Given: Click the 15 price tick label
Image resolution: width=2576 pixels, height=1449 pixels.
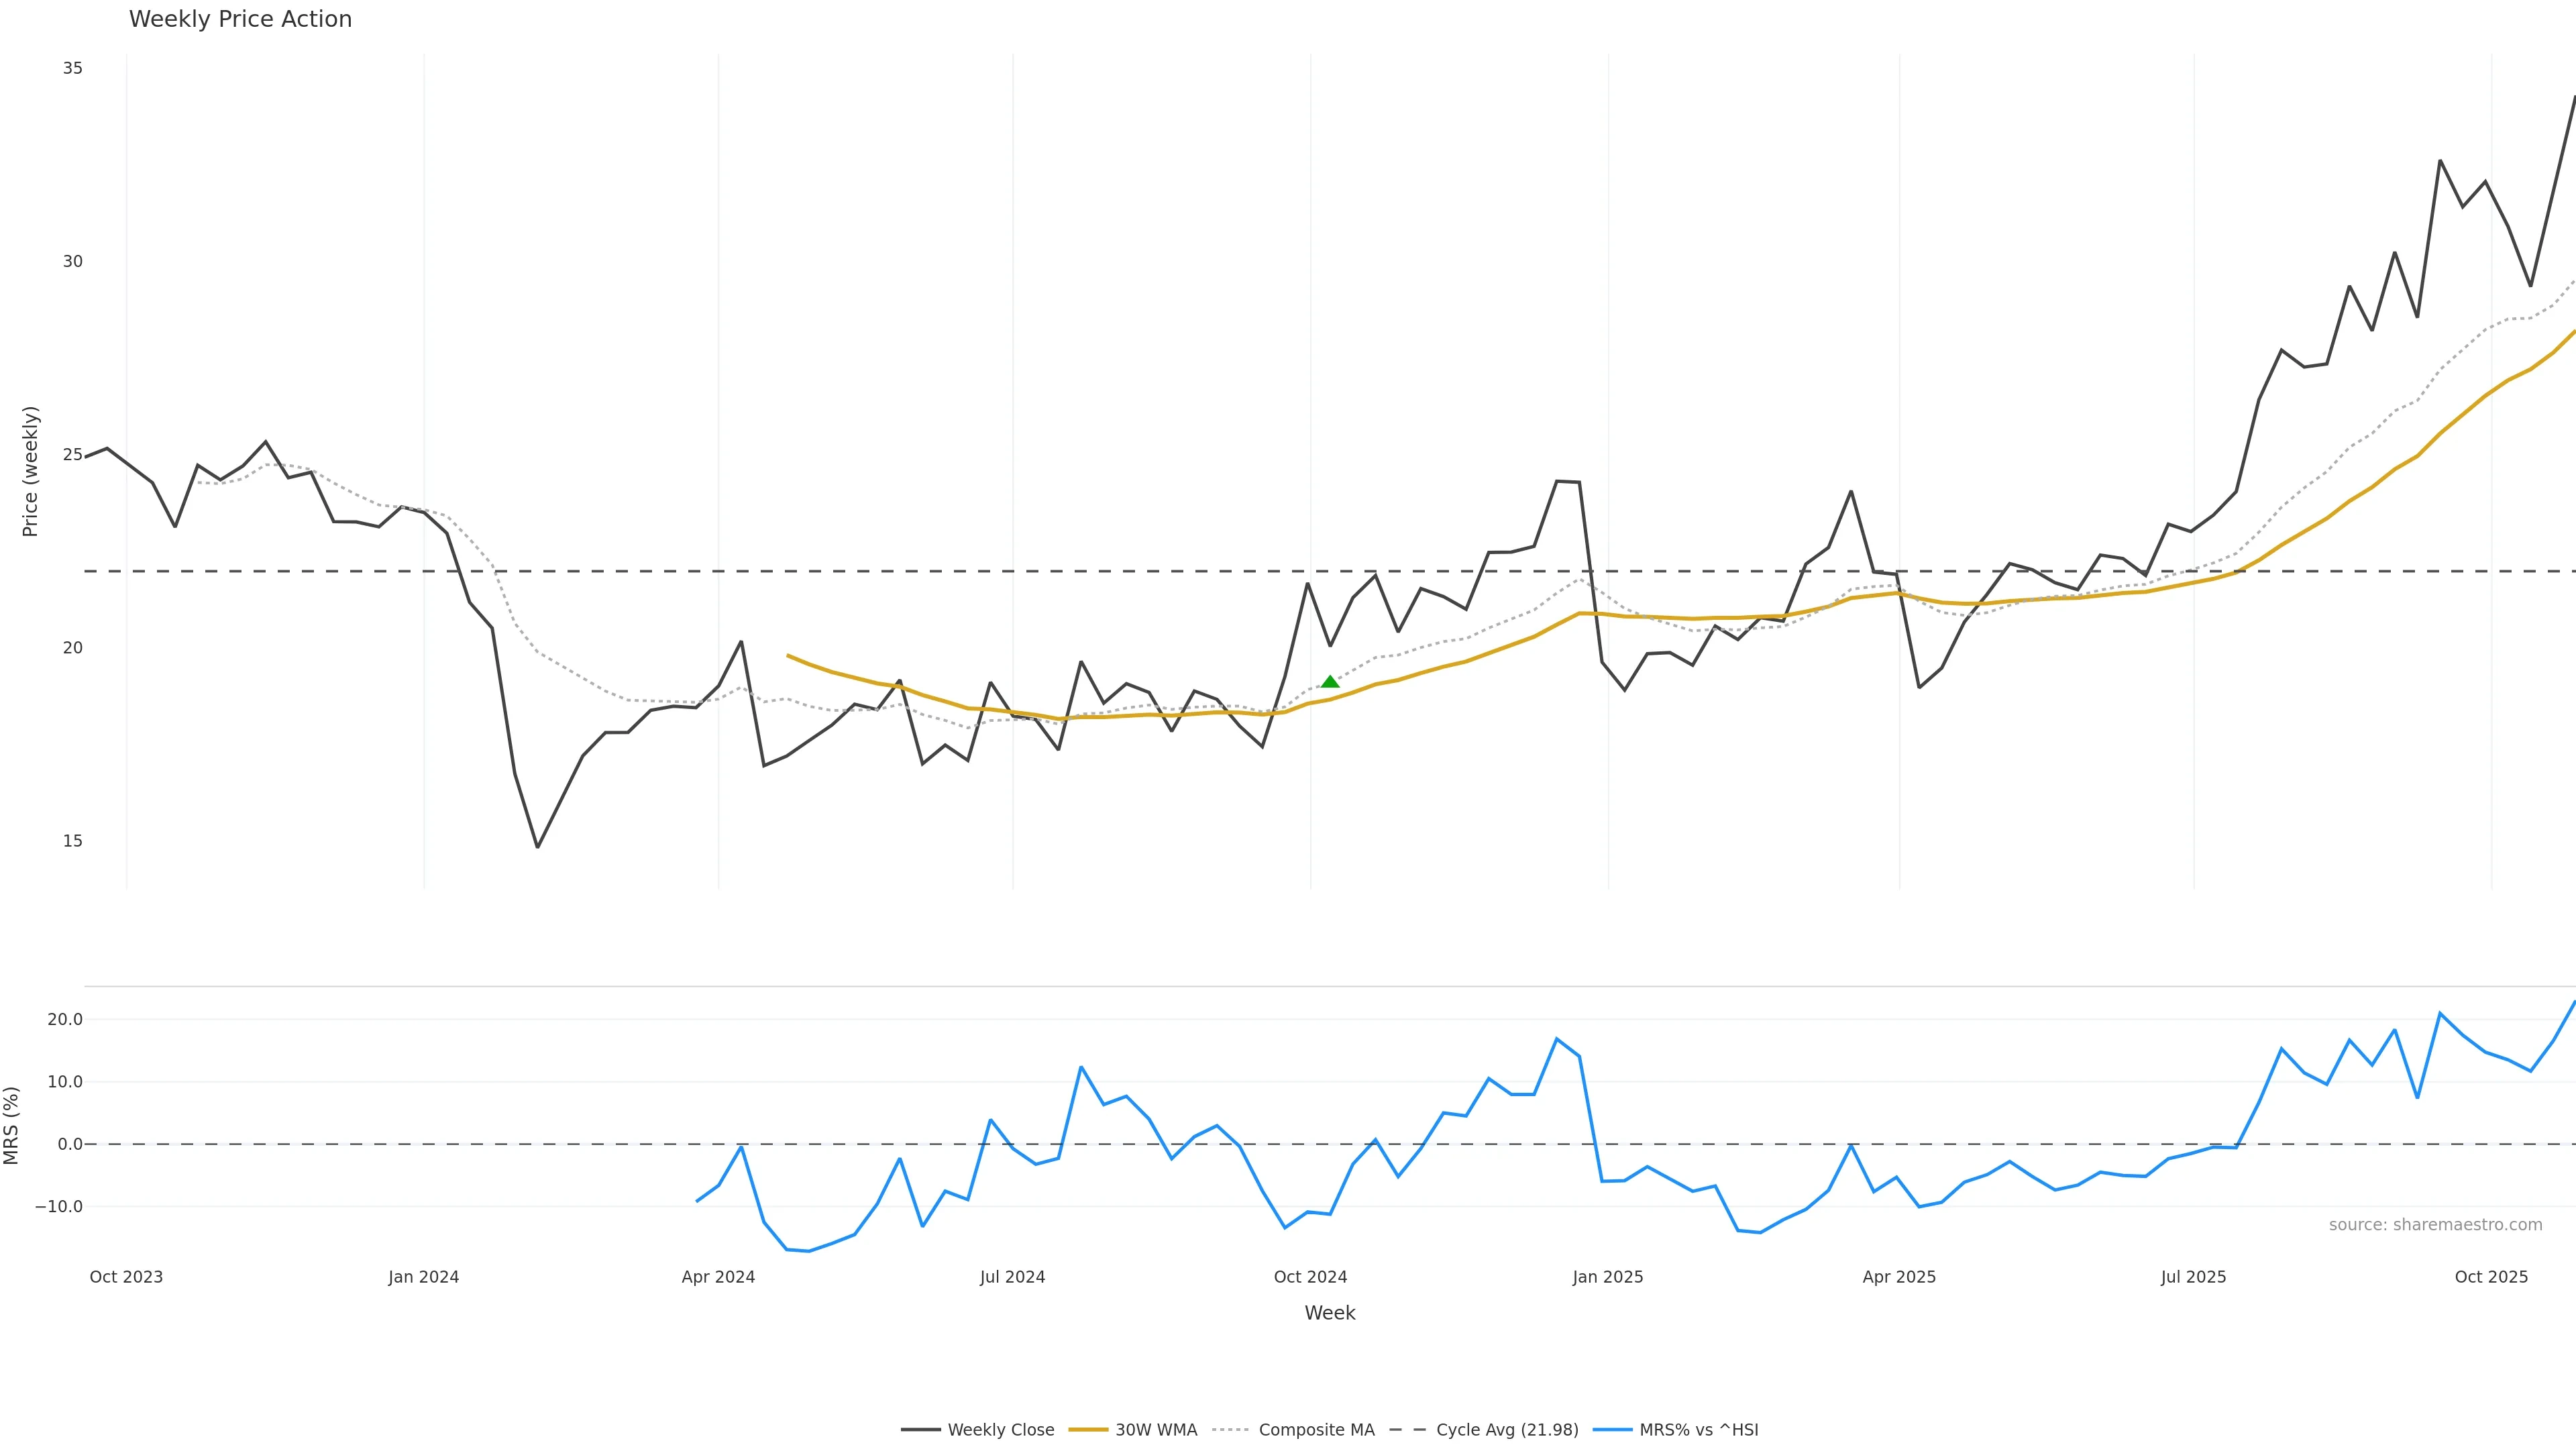Looking at the screenshot, I should coord(72,841).
